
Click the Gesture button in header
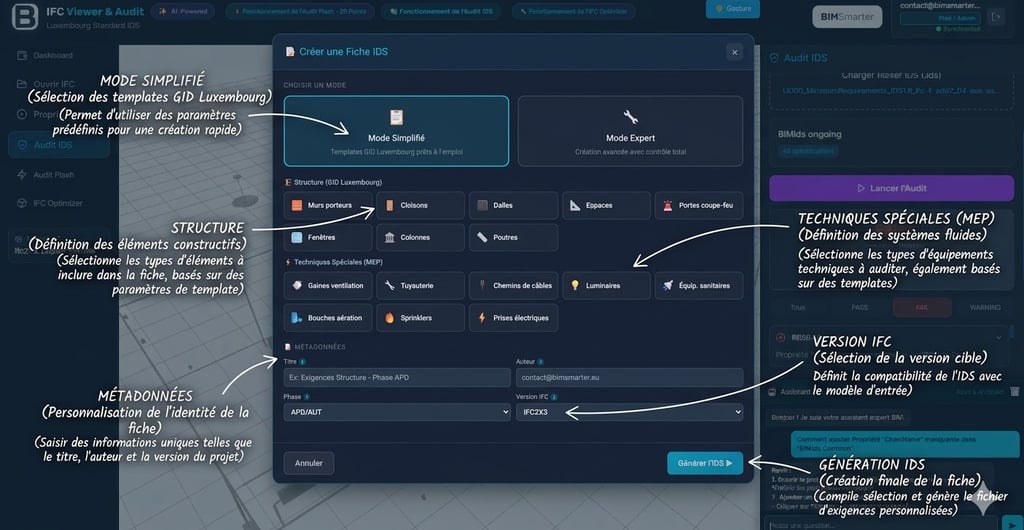click(x=733, y=8)
